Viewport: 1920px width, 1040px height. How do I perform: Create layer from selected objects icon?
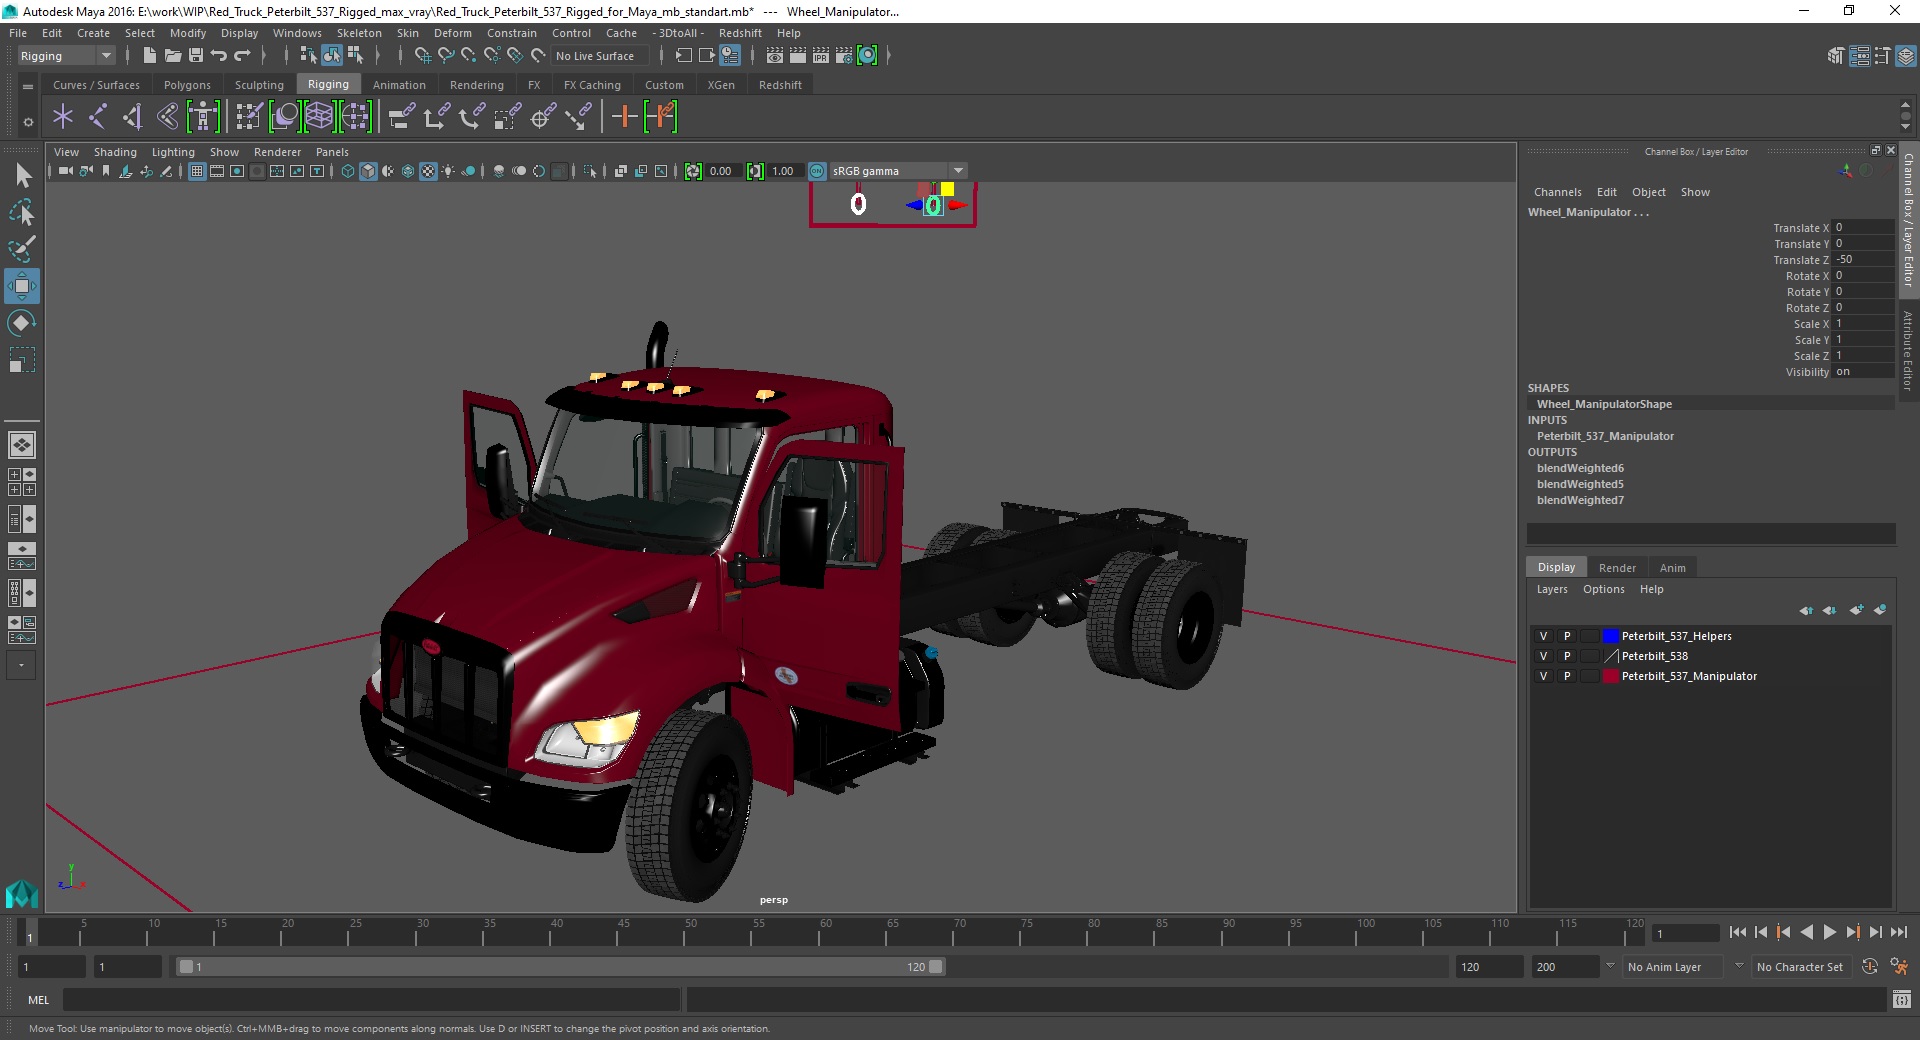[1880, 610]
